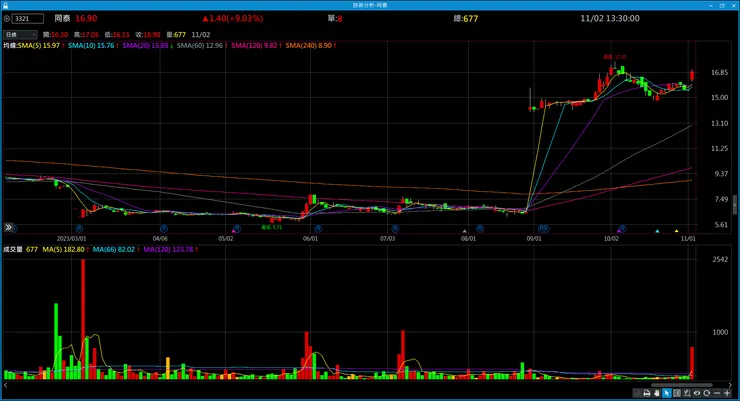Click the 2542 volume axis label
The image size is (740, 401).
click(x=720, y=259)
